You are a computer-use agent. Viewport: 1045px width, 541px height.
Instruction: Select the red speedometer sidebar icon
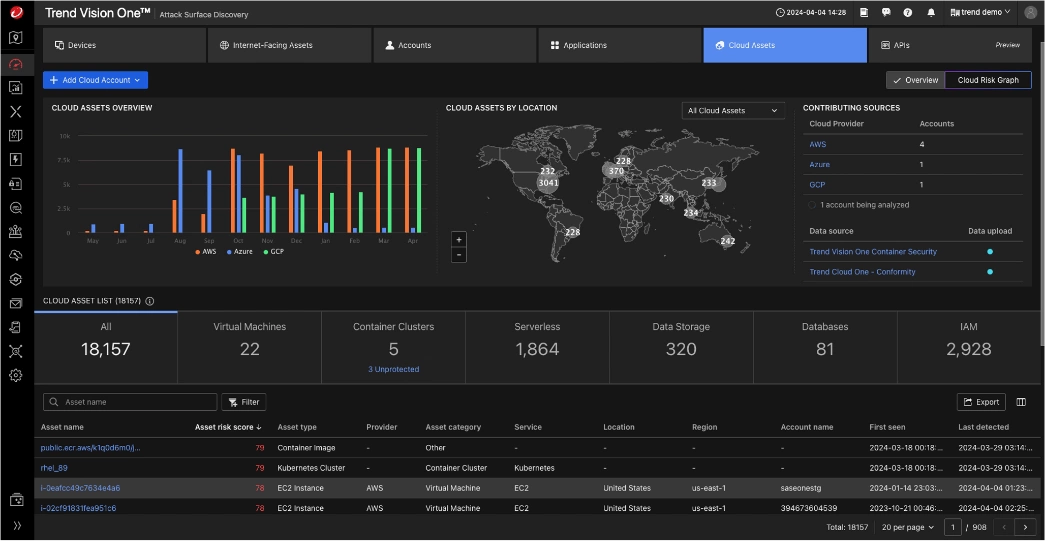click(16, 64)
